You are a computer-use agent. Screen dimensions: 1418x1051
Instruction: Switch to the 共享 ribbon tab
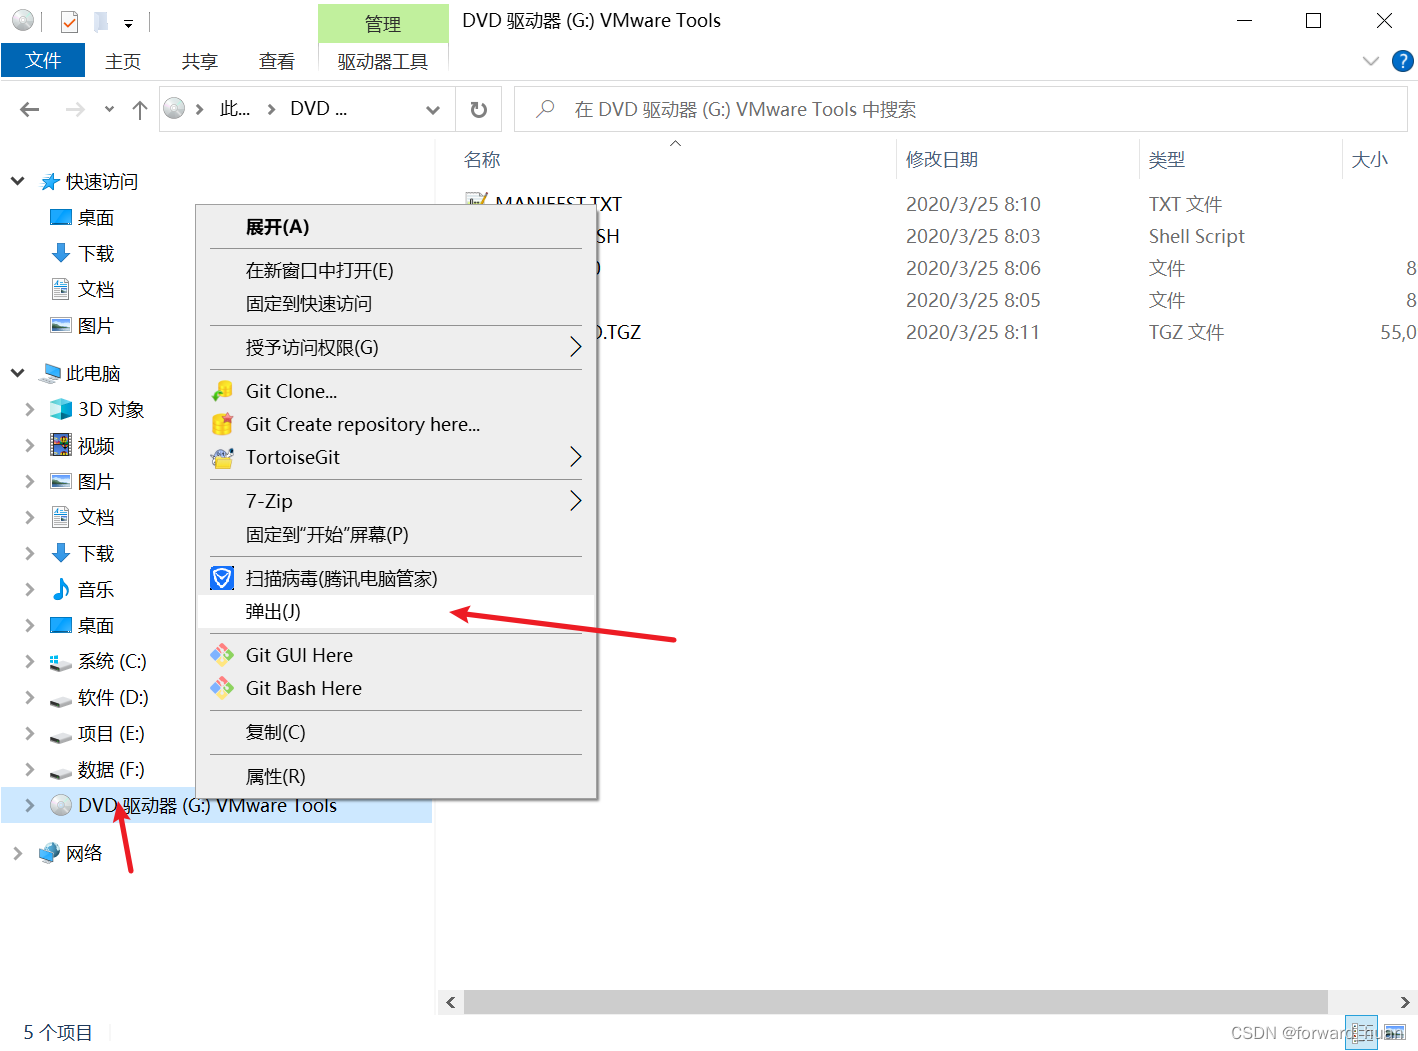click(200, 61)
